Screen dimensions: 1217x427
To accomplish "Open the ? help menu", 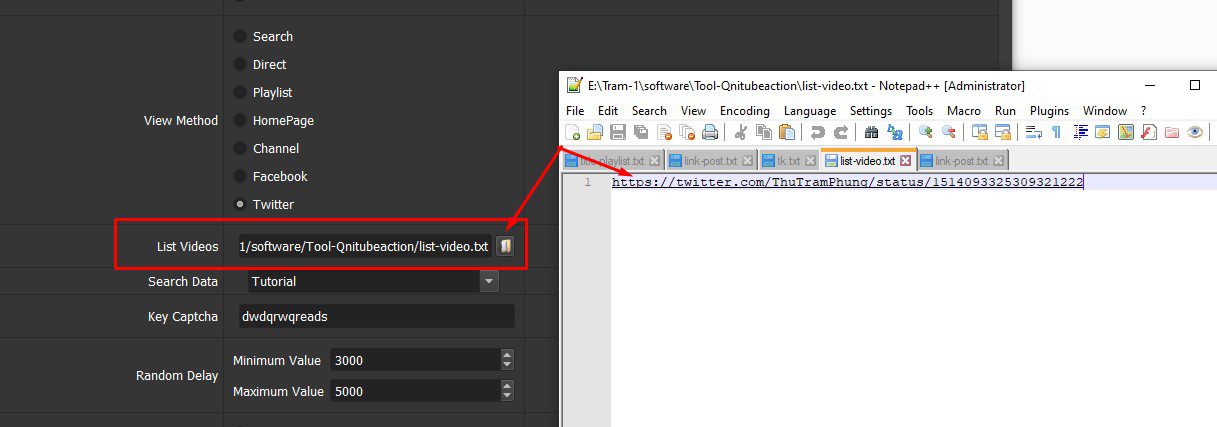I will pyautogui.click(x=1143, y=111).
